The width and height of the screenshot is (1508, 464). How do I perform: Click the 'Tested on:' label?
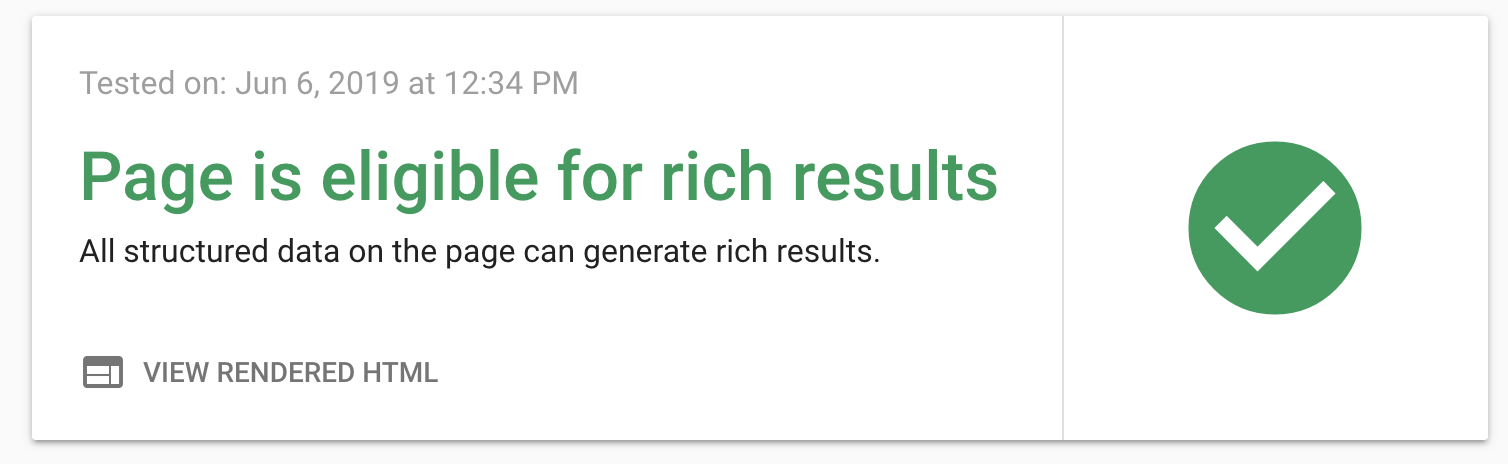click(x=154, y=83)
